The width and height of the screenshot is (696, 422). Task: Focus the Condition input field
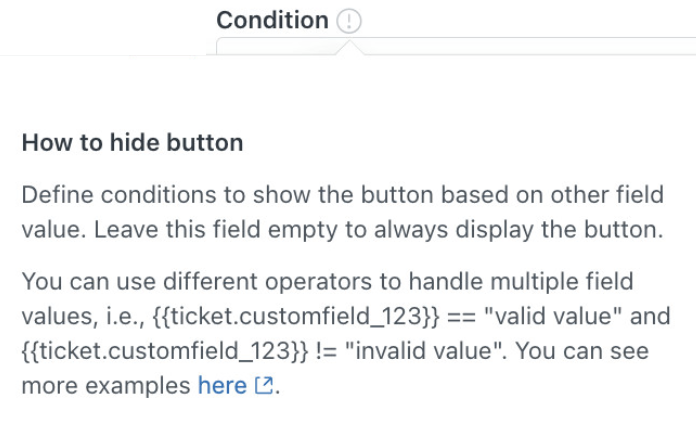click(456, 47)
